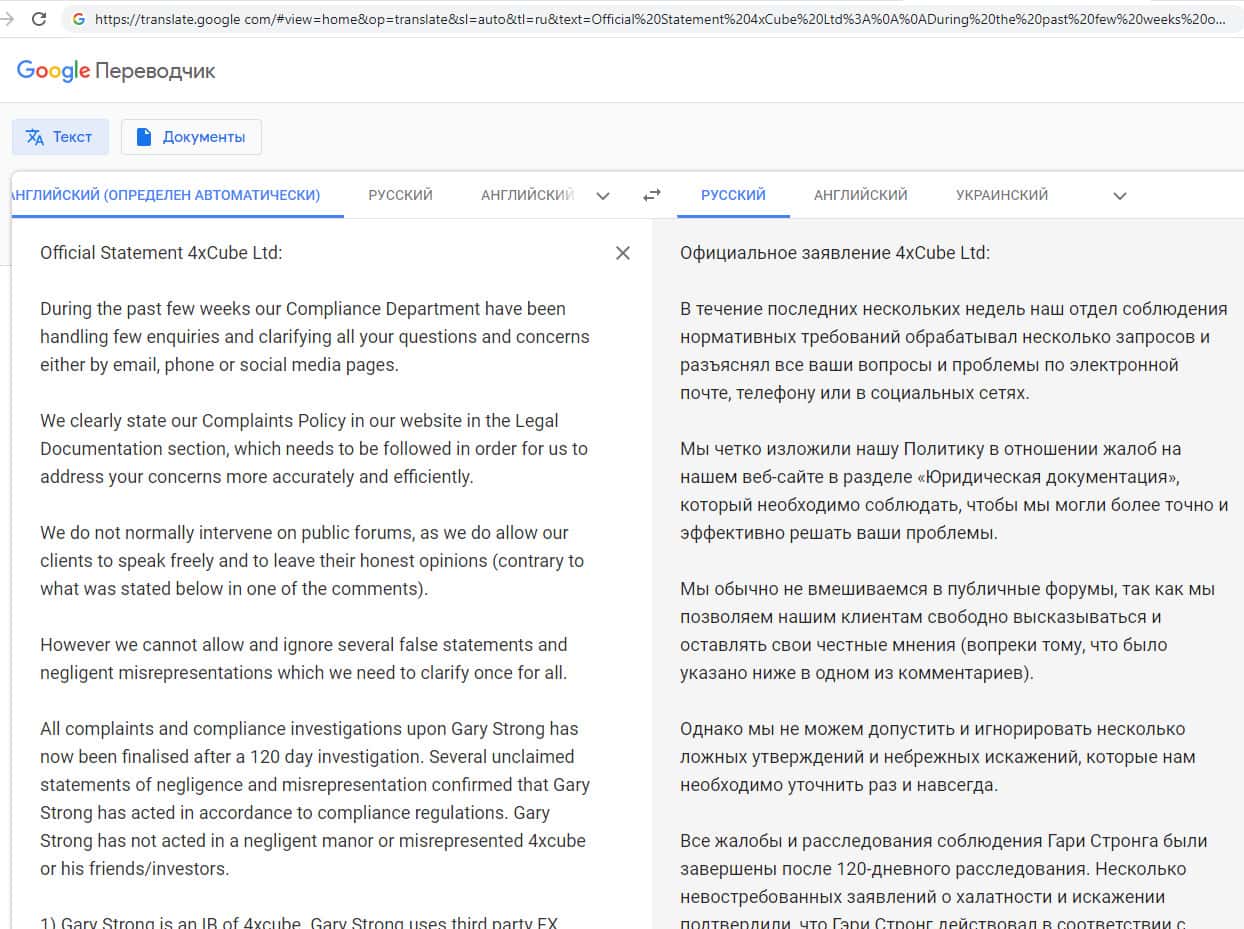Click the cut-off source line '1) Gary Strong is an IB of 4xcube'
This screenshot has height=929, width=1244.
pyautogui.click(x=300, y=923)
